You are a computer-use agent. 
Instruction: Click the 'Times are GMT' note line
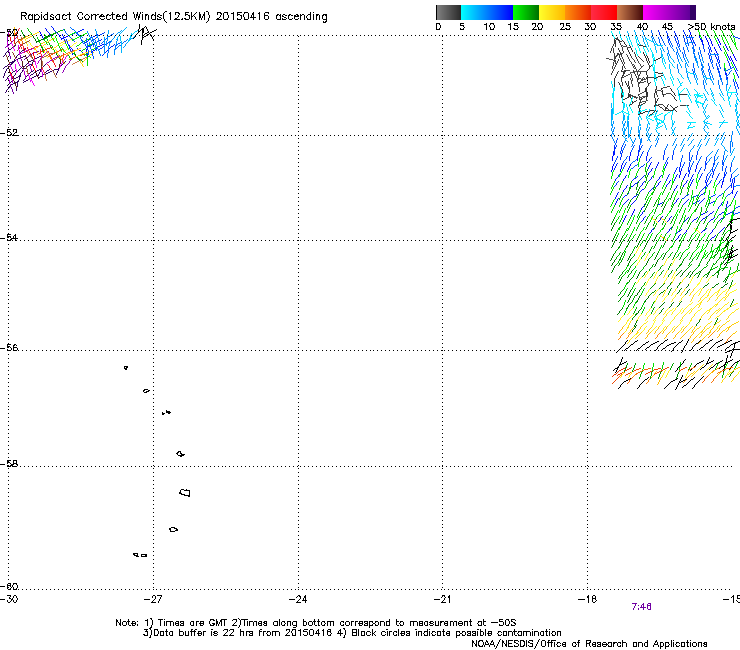tap(316, 623)
